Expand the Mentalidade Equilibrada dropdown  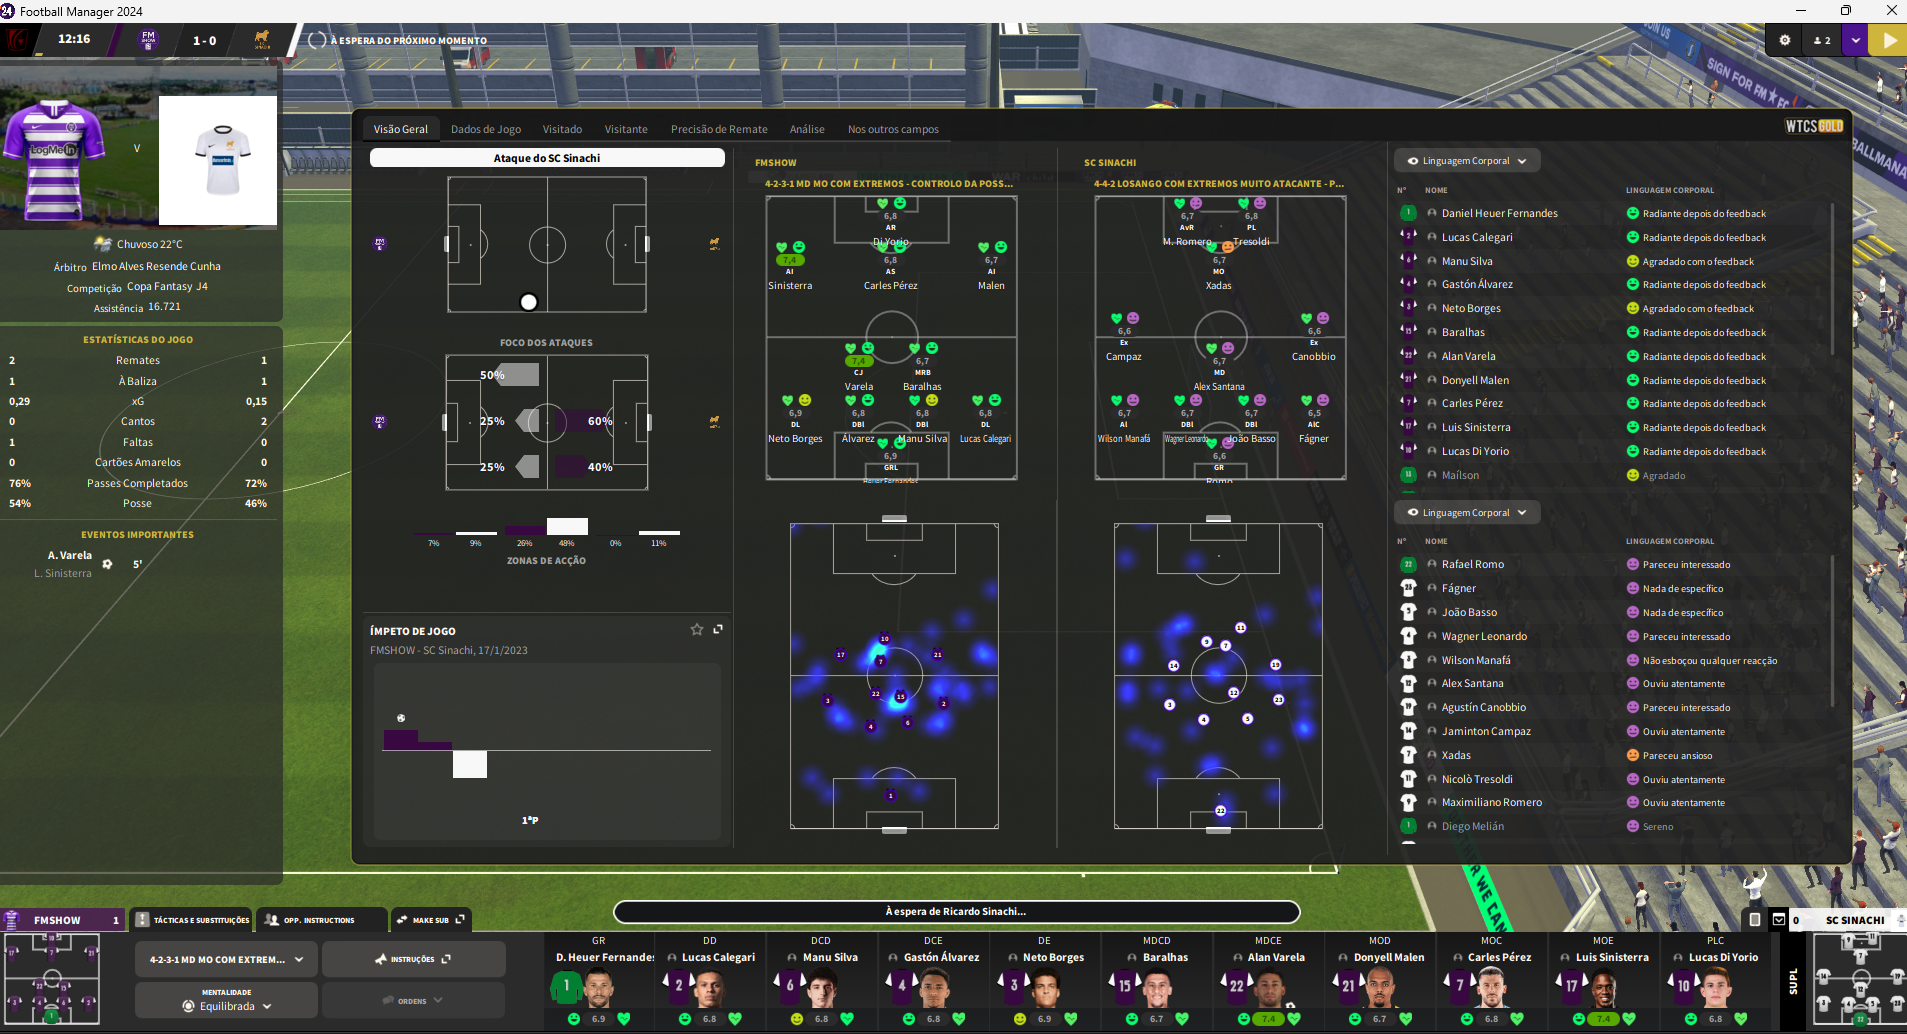click(227, 1001)
